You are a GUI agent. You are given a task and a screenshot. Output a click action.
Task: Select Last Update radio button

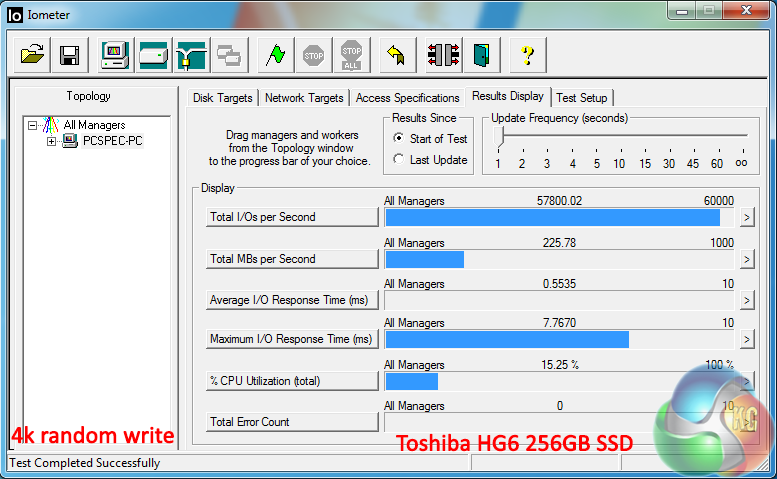click(x=398, y=159)
